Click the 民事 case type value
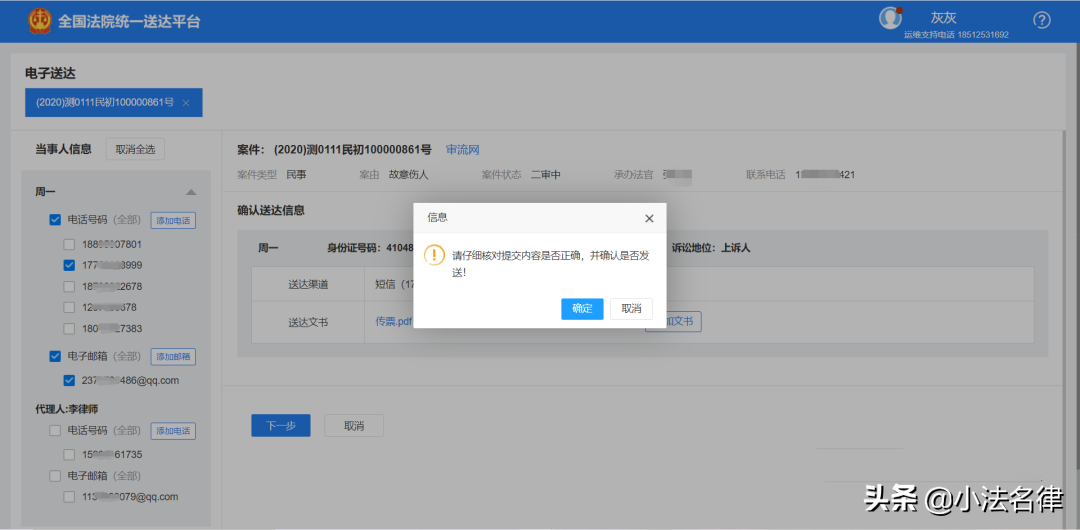The width and height of the screenshot is (1080, 530). (297, 174)
